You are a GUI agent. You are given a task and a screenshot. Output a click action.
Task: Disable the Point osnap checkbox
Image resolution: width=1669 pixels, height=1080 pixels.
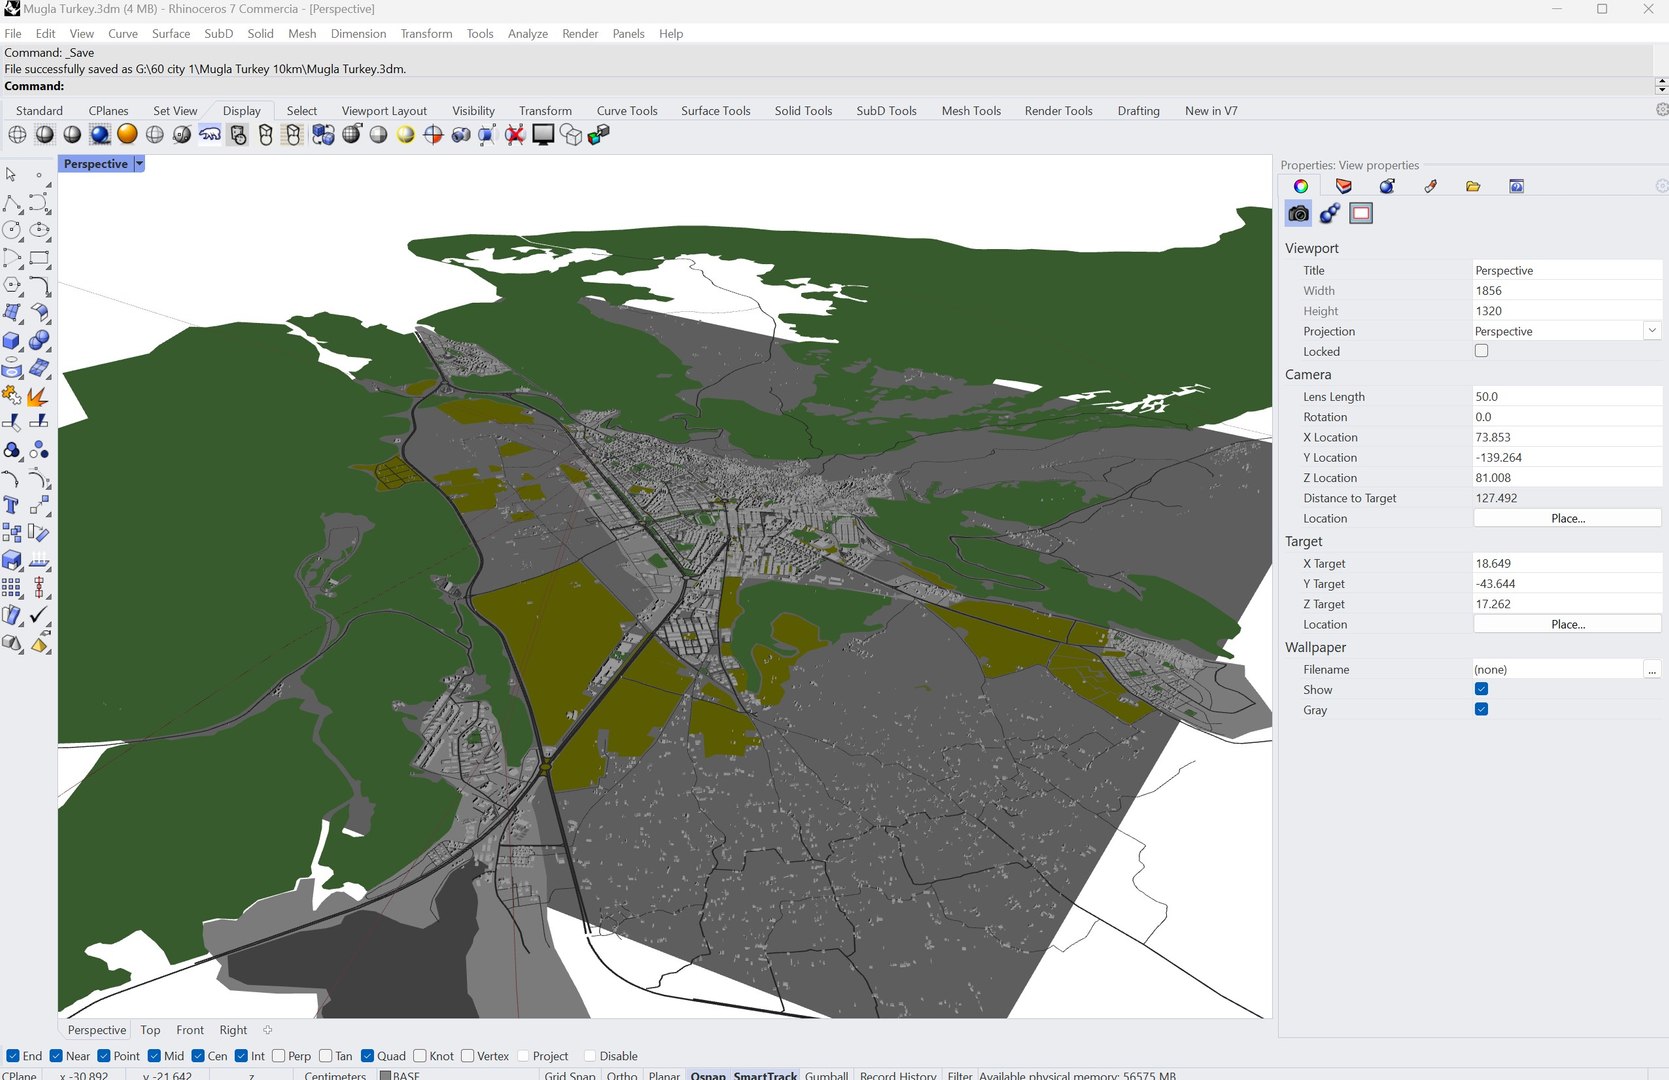tap(104, 1056)
